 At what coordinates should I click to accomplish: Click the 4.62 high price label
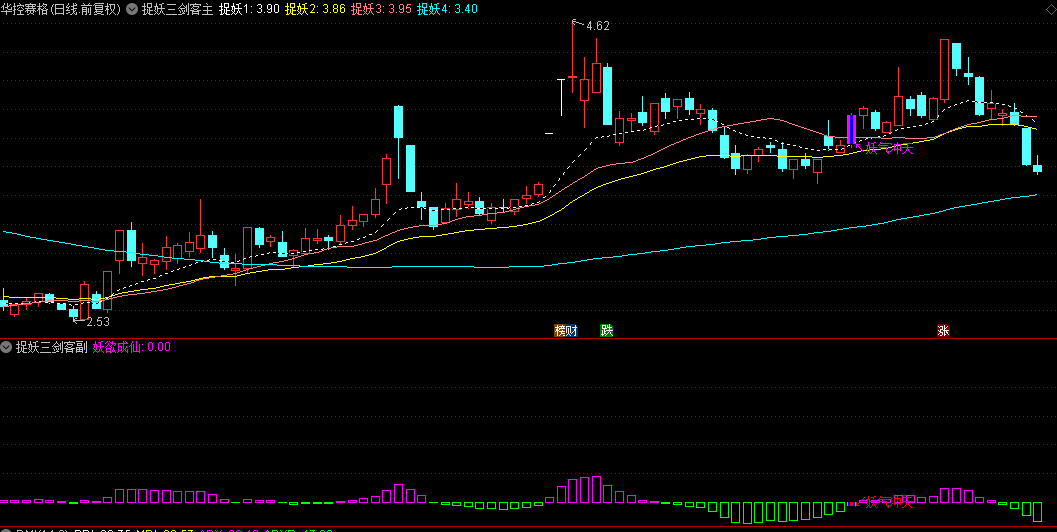(x=598, y=26)
